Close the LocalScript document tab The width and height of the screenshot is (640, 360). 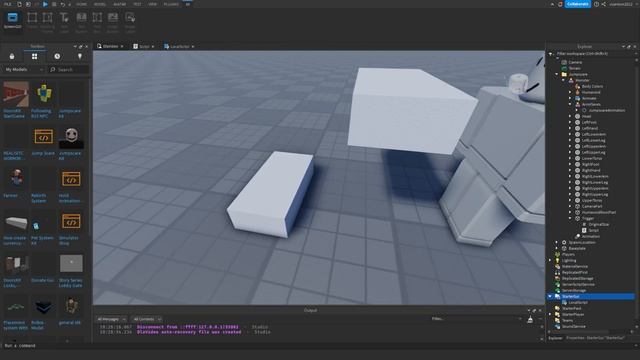193,47
